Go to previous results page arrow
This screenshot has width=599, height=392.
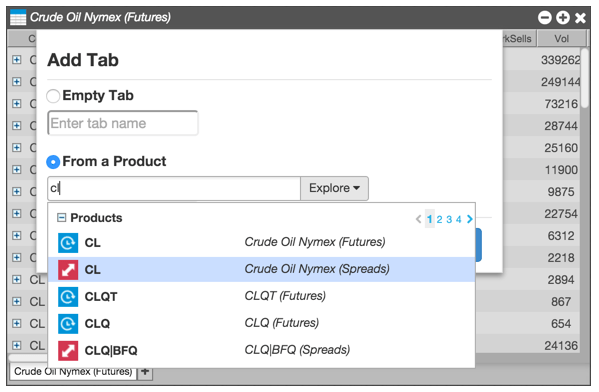coord(419,219)
